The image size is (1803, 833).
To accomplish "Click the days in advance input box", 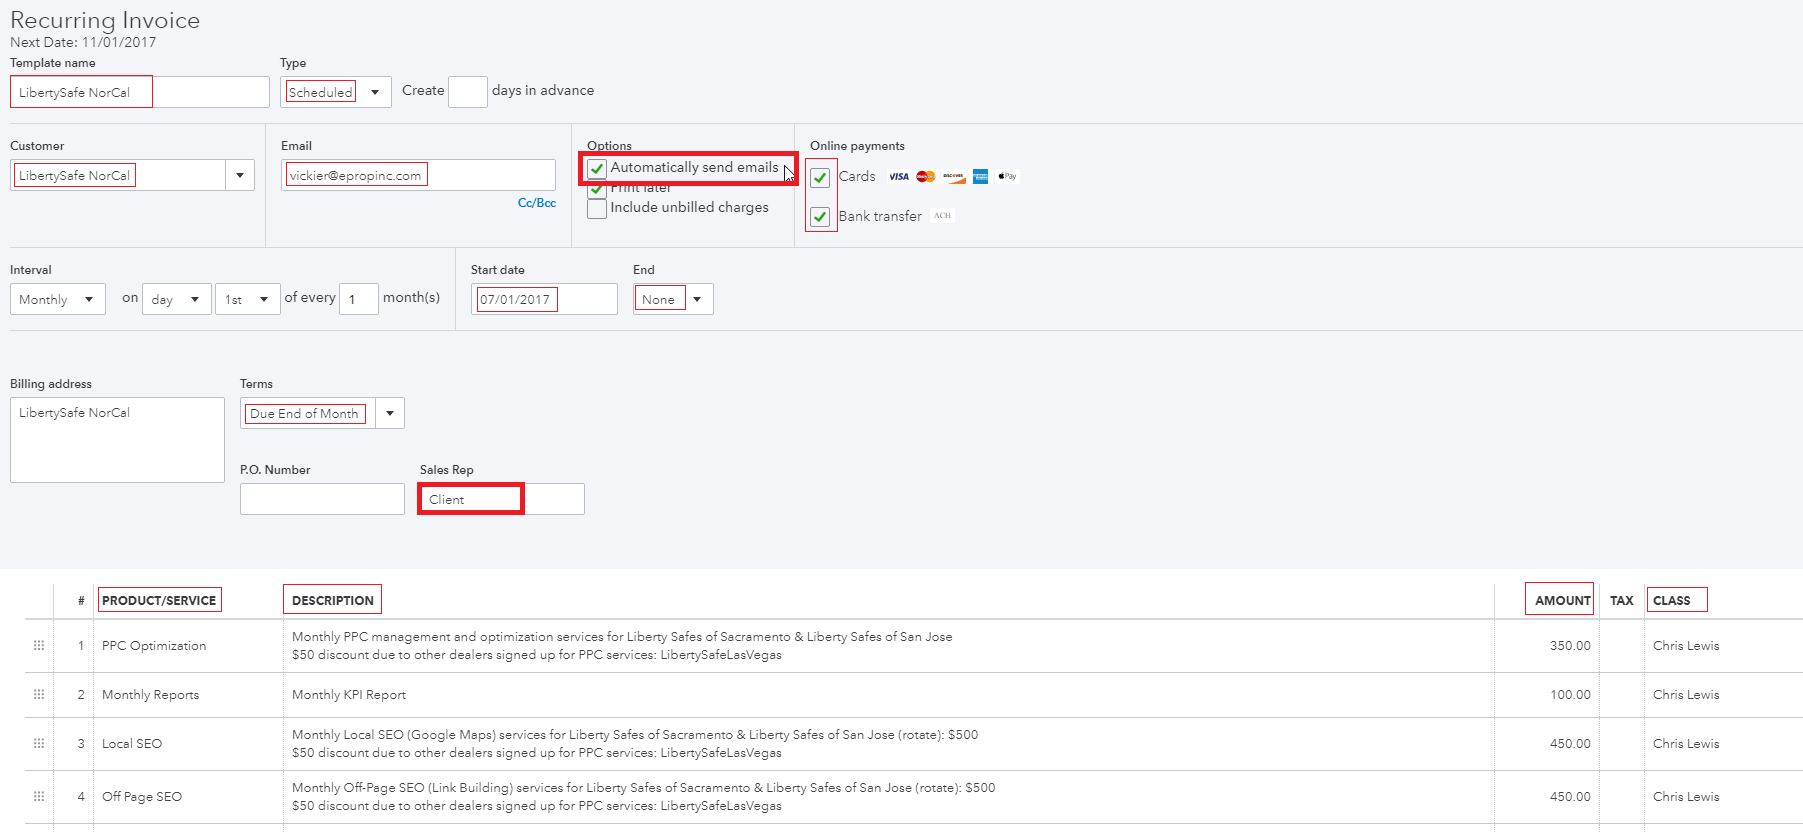I will [468, 92].
